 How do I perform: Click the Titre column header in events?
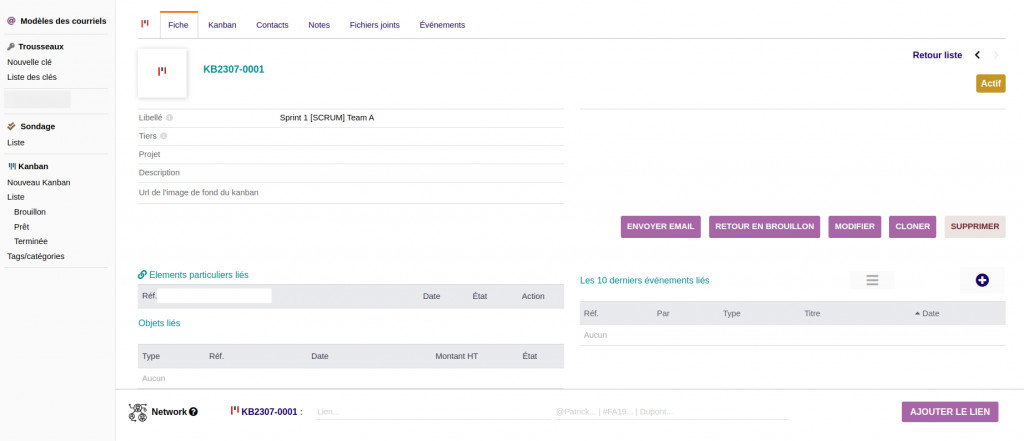point(812,314)
